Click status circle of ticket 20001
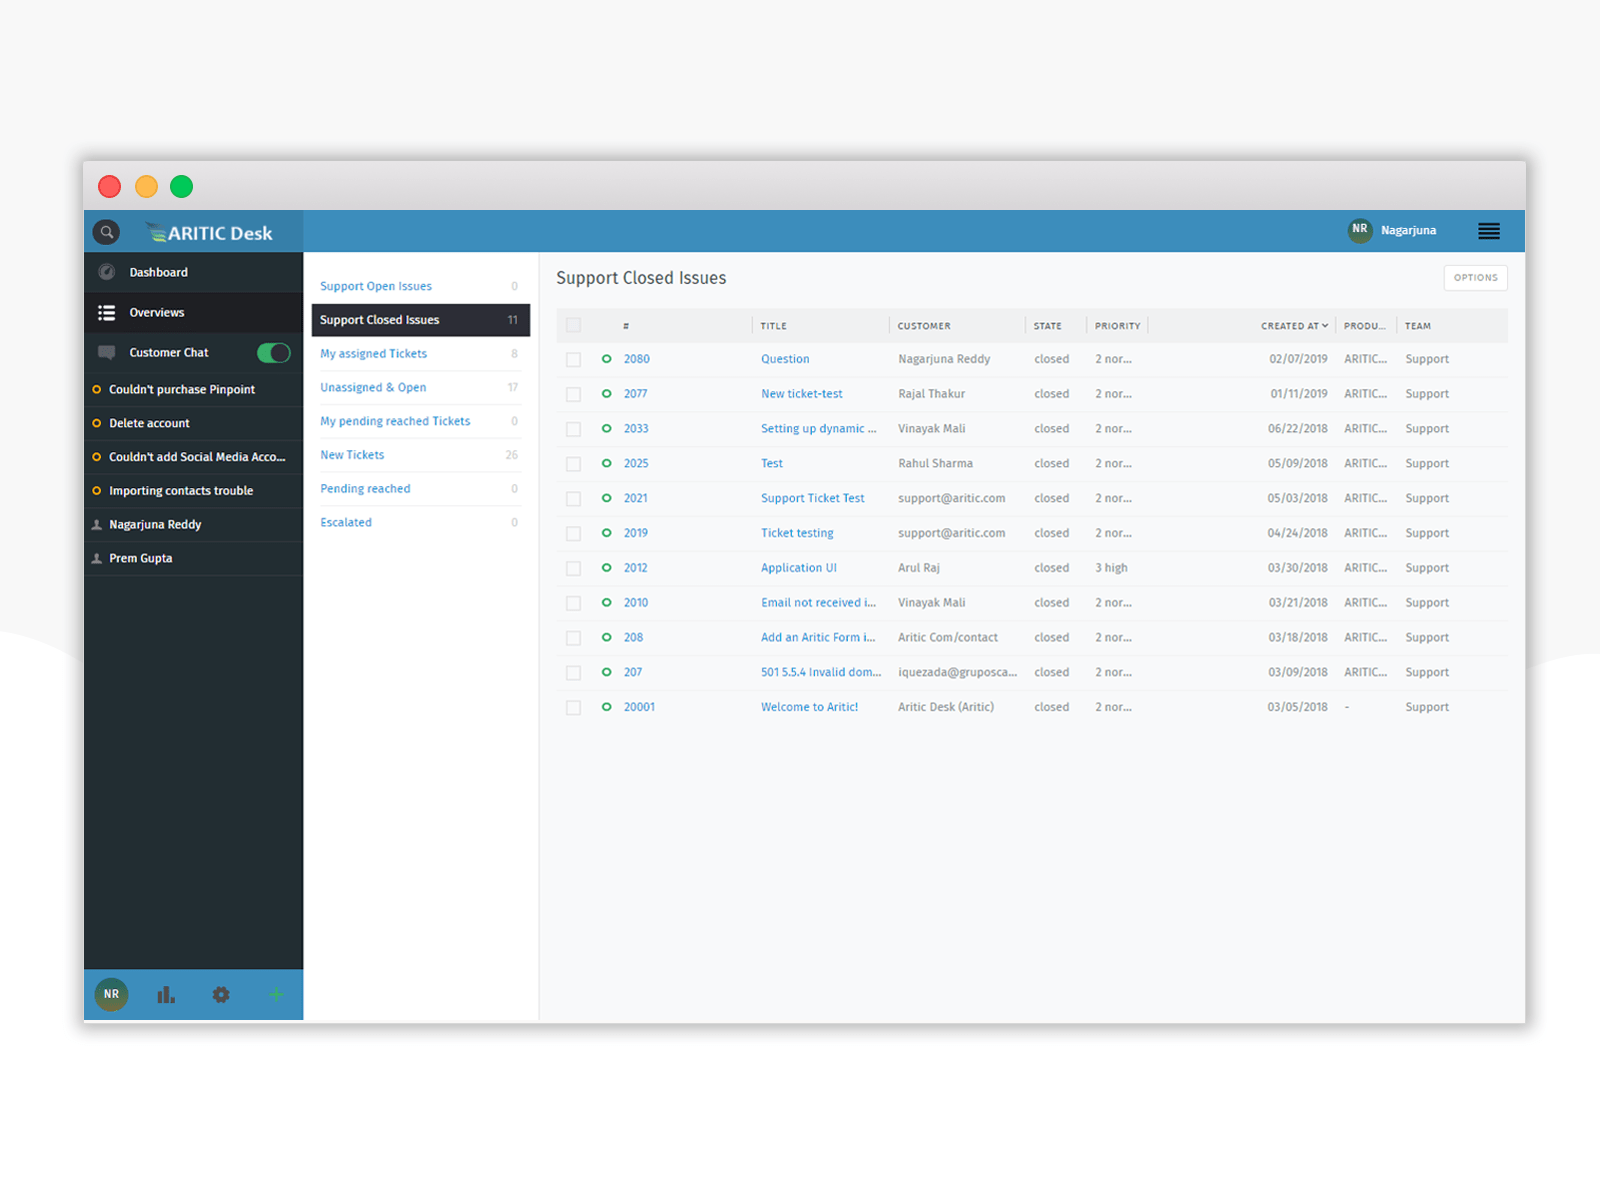 click(606, 707)
